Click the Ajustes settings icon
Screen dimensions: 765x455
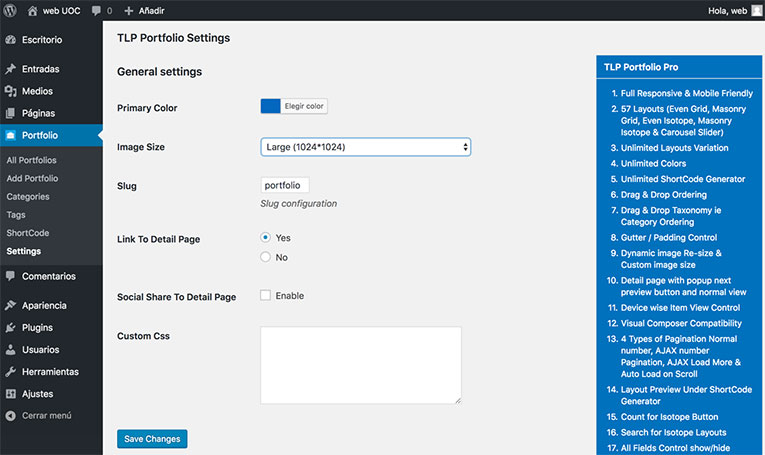(x=11, y=394)
